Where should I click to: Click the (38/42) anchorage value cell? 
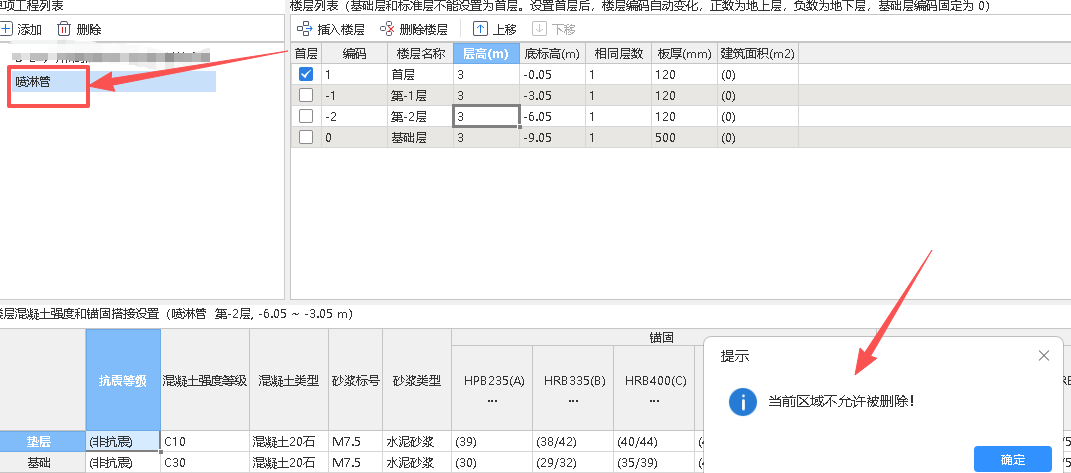572,441
